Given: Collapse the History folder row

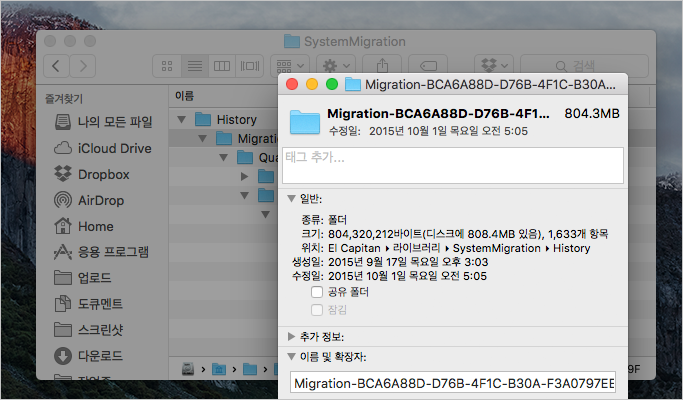Looking at the screenshot, I should [x=182, y=119].
